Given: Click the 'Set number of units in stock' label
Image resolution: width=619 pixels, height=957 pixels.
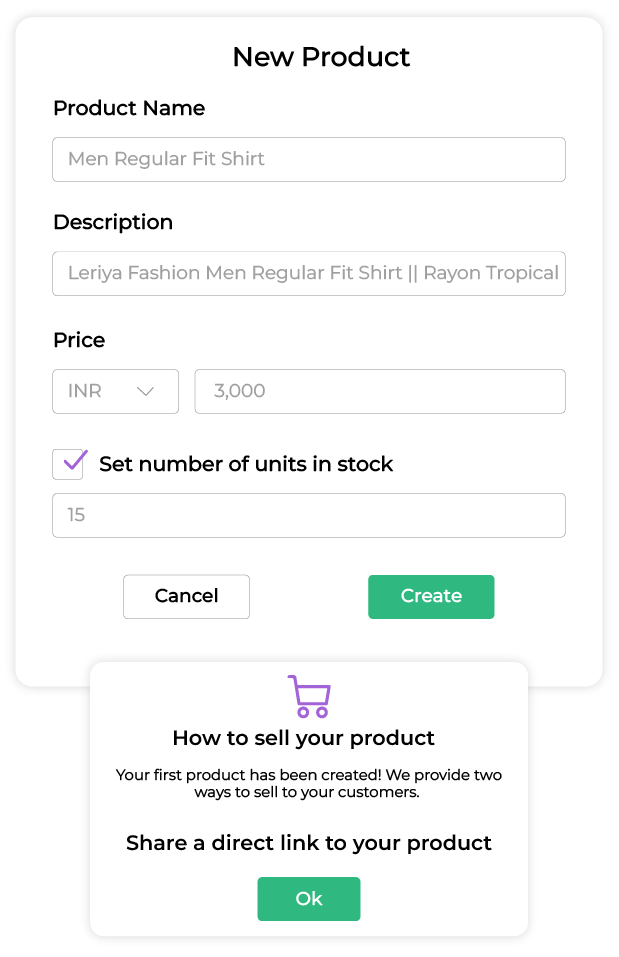Looking at the screenshot, I should point(246,464).
